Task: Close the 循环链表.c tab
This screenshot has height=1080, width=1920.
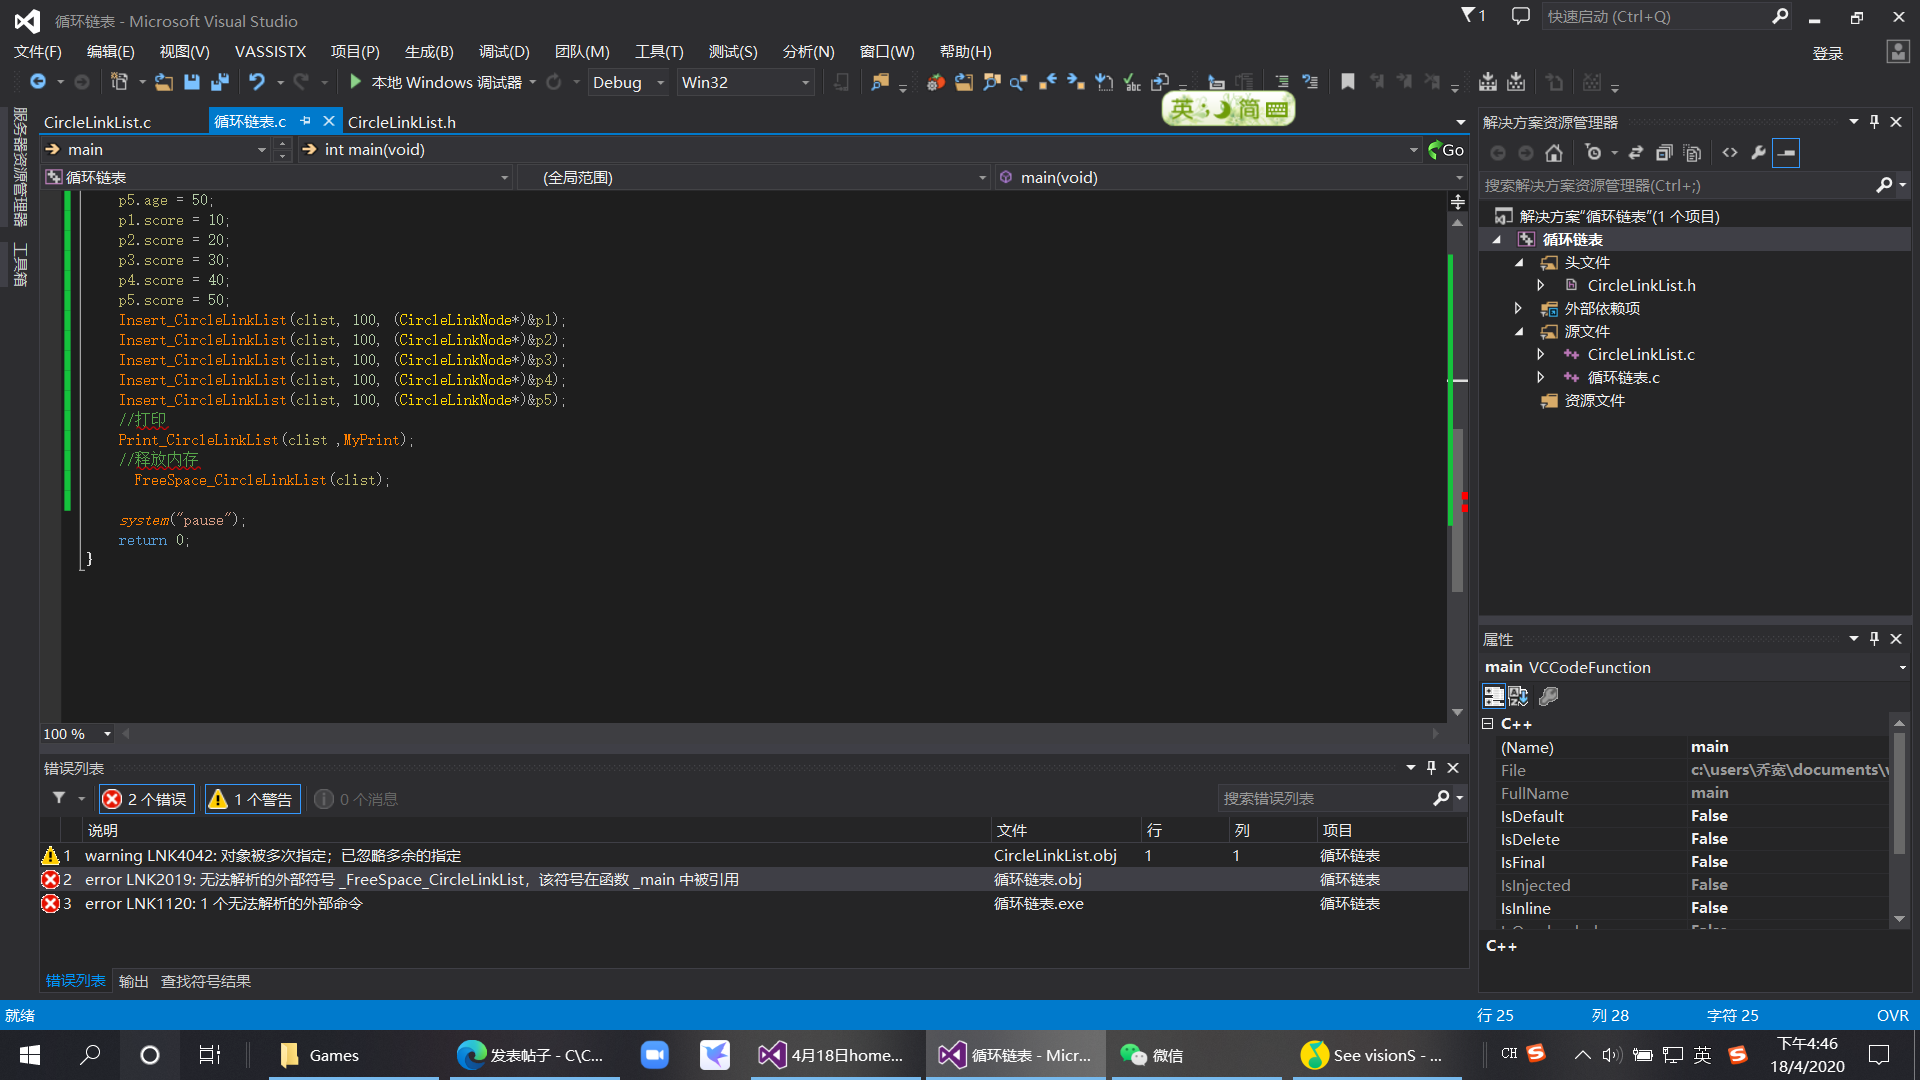Action: point(328,121)
